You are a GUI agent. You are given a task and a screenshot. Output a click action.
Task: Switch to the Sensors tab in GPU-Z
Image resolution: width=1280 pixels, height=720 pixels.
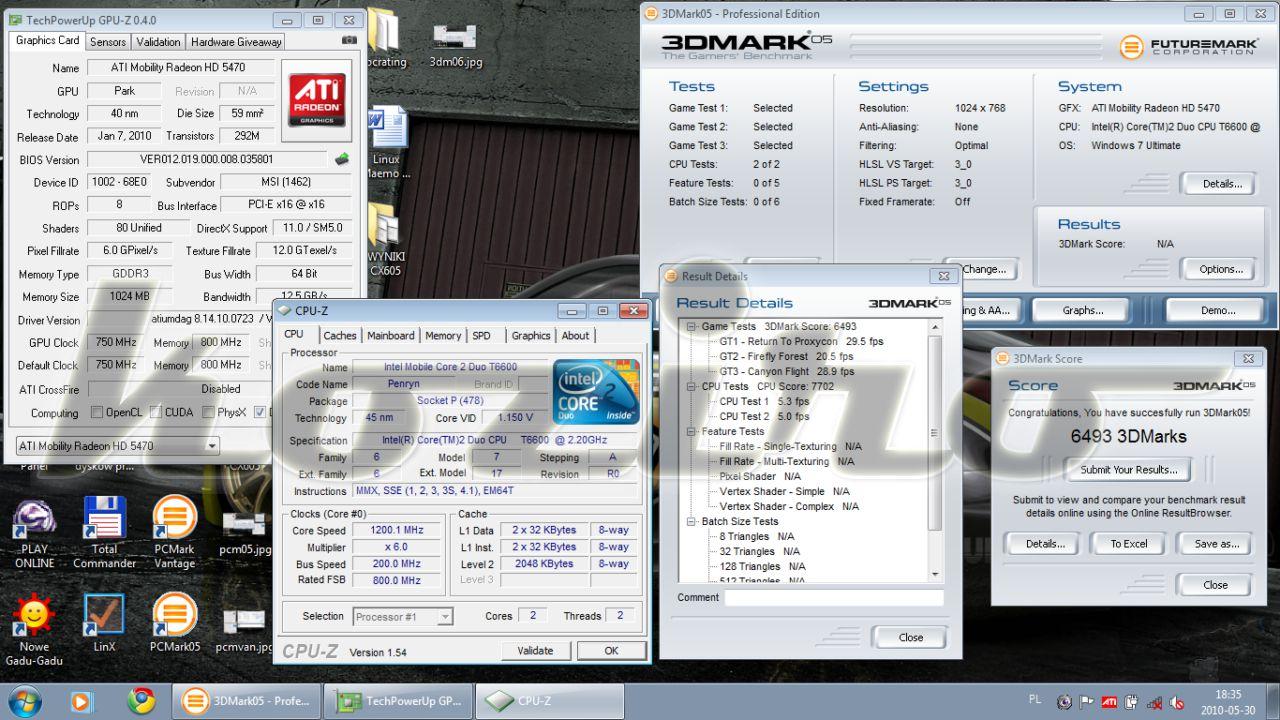[x=108, y=42]
